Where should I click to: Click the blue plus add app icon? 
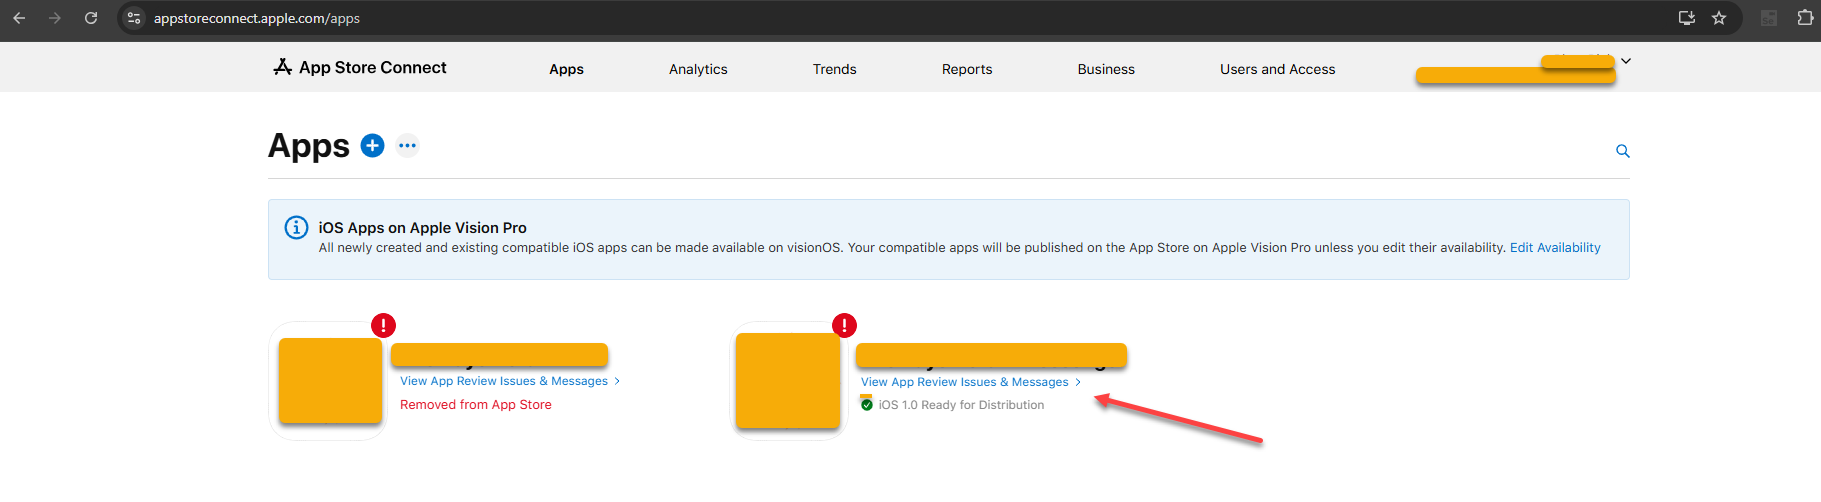tap(372, 146)
